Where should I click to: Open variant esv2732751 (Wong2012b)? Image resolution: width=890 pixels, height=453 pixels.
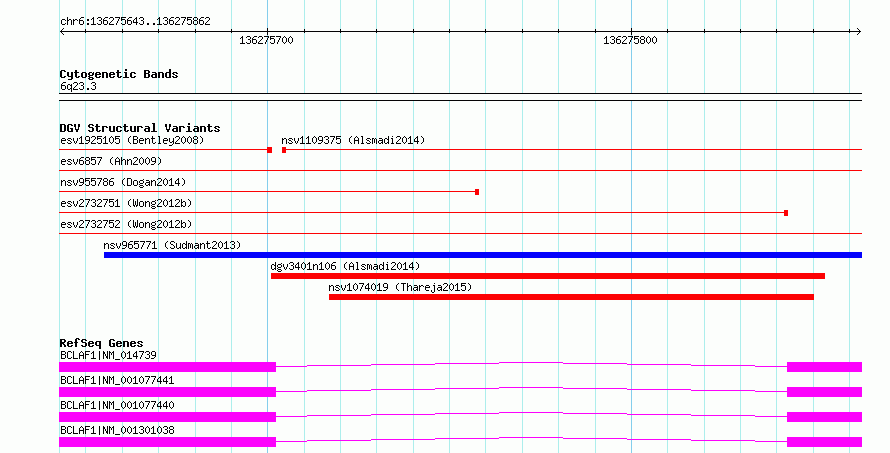126,203
